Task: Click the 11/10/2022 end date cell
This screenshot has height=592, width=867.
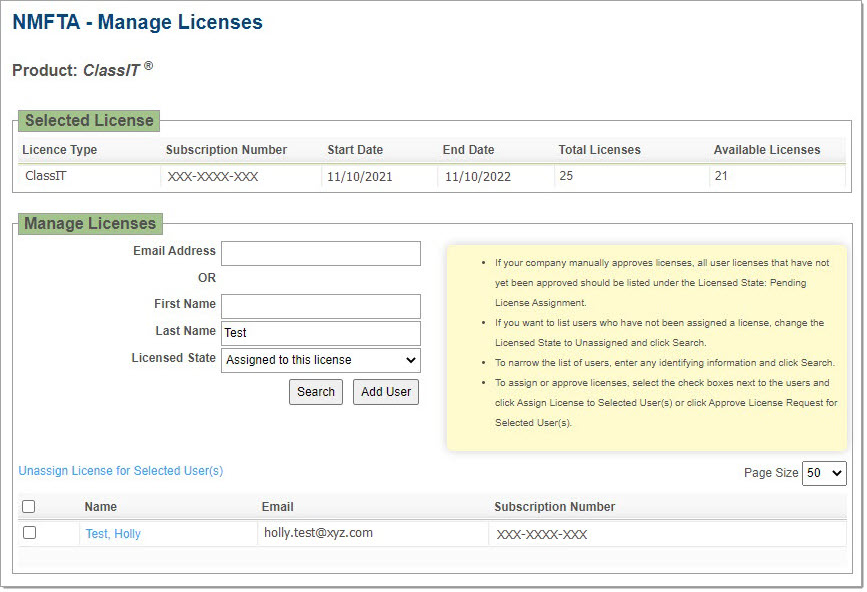Action: (x=478, y=177)
